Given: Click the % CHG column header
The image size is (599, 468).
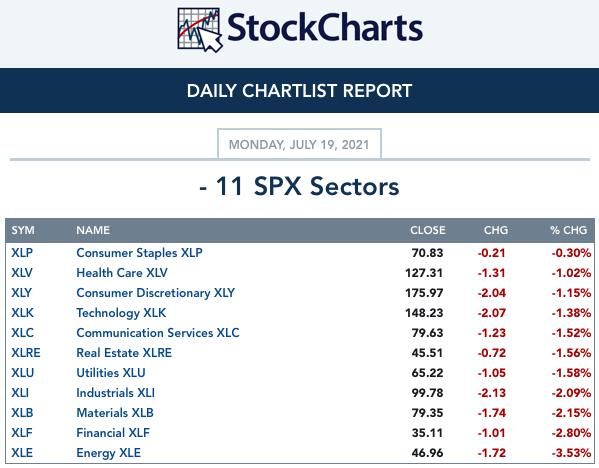Looking at the screenshot, I should point(568,230).
